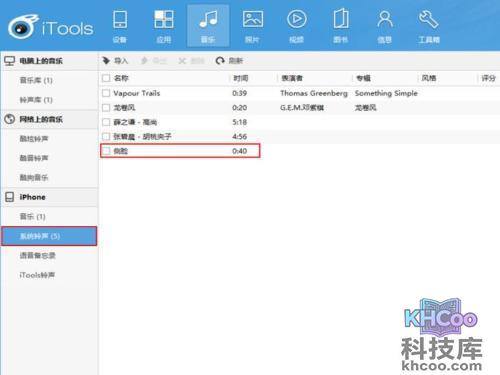Select the highlighted system ringtones (5) entry
This screenshot has height=375, width=500.
click(49, 236)
